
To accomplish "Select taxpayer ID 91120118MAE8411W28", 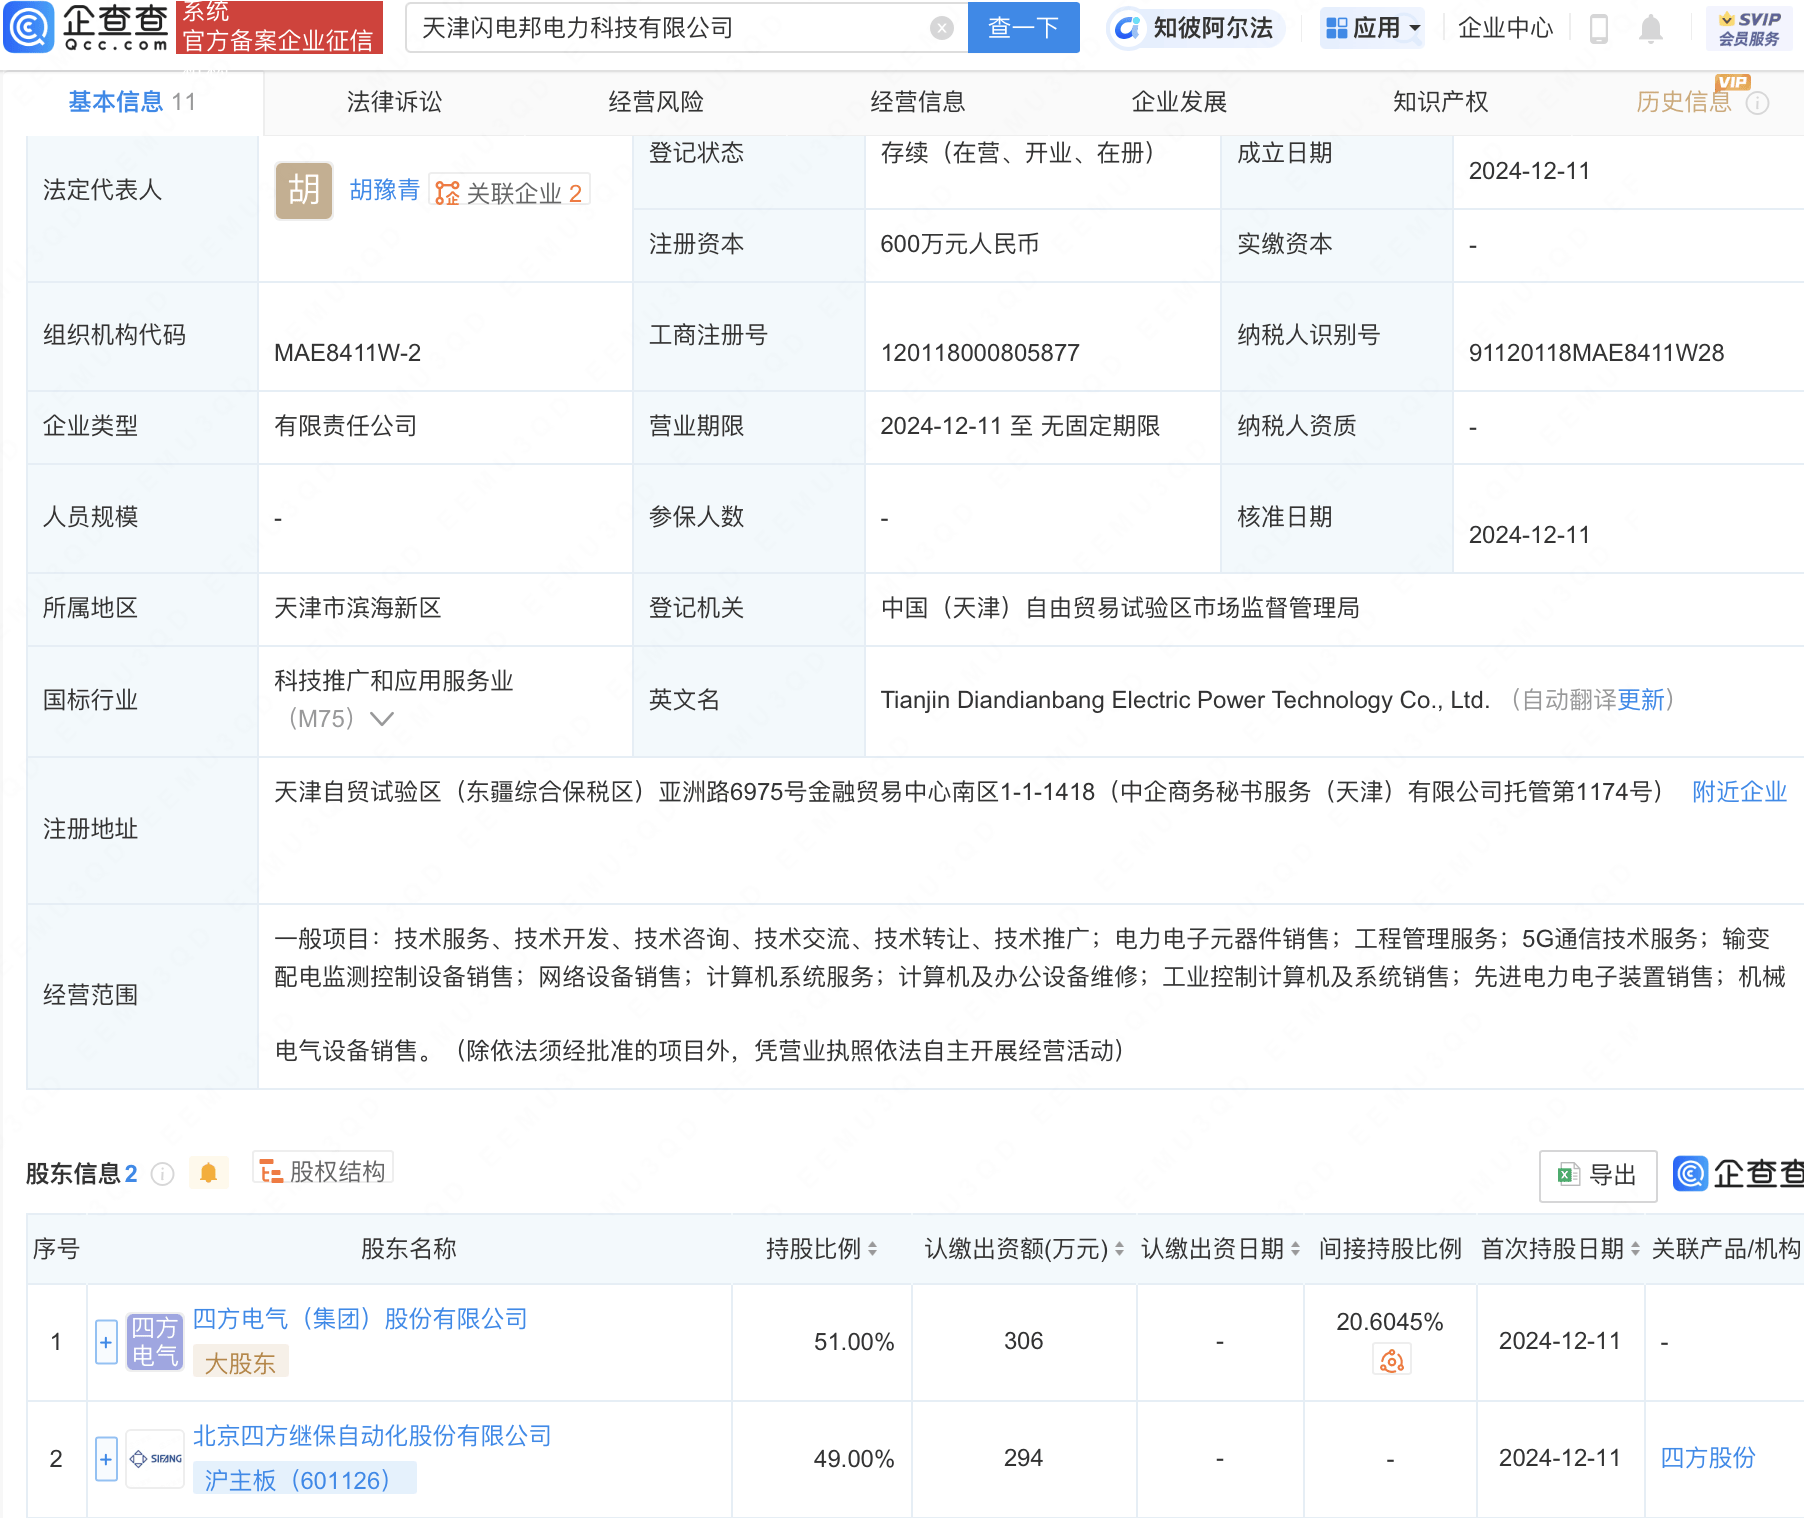I will 1596,353.
